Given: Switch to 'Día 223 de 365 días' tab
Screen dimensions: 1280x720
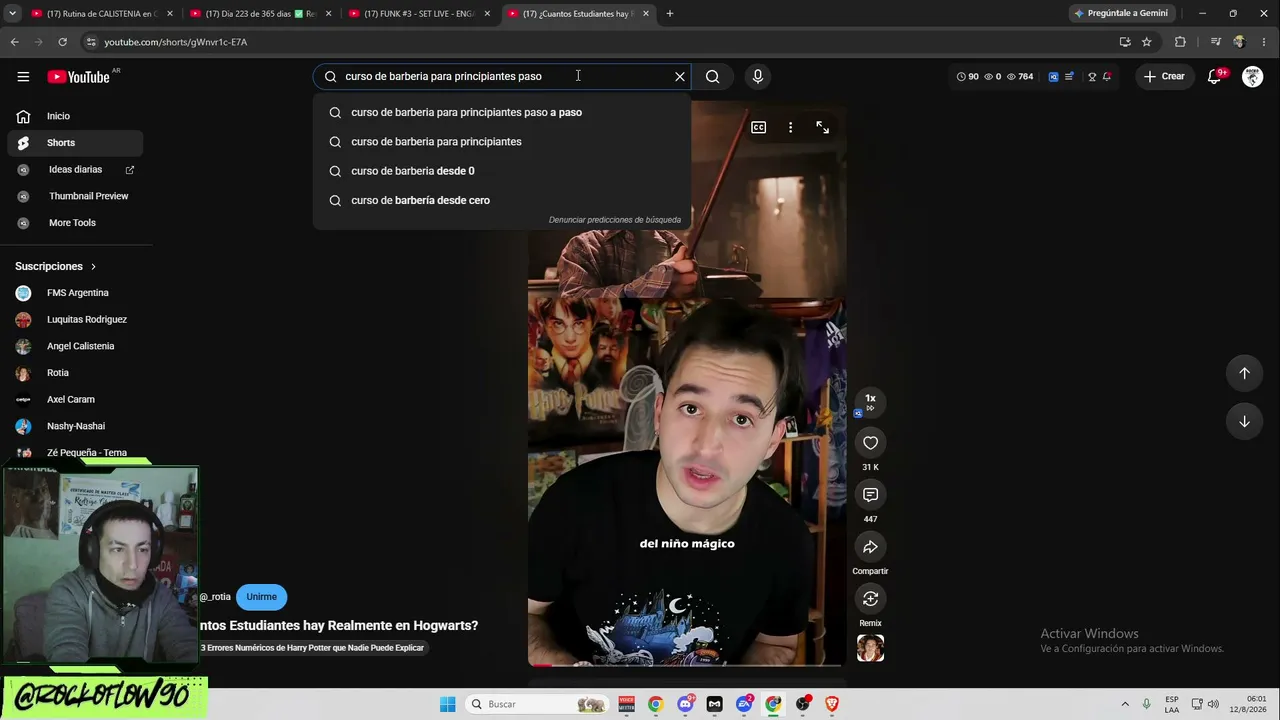Looking at the screenshot, I should 261,14.
